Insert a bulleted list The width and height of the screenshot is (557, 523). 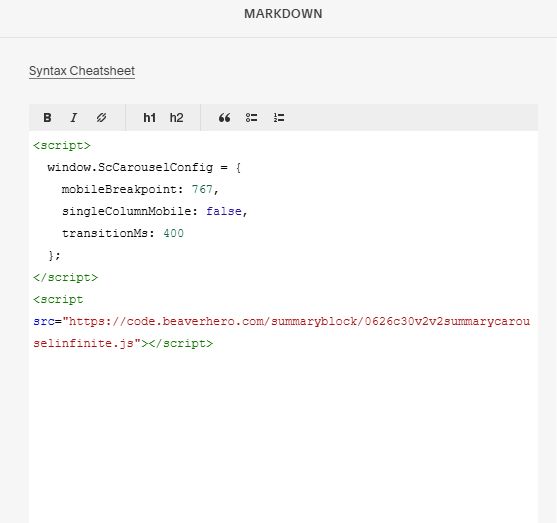[252, 118]
